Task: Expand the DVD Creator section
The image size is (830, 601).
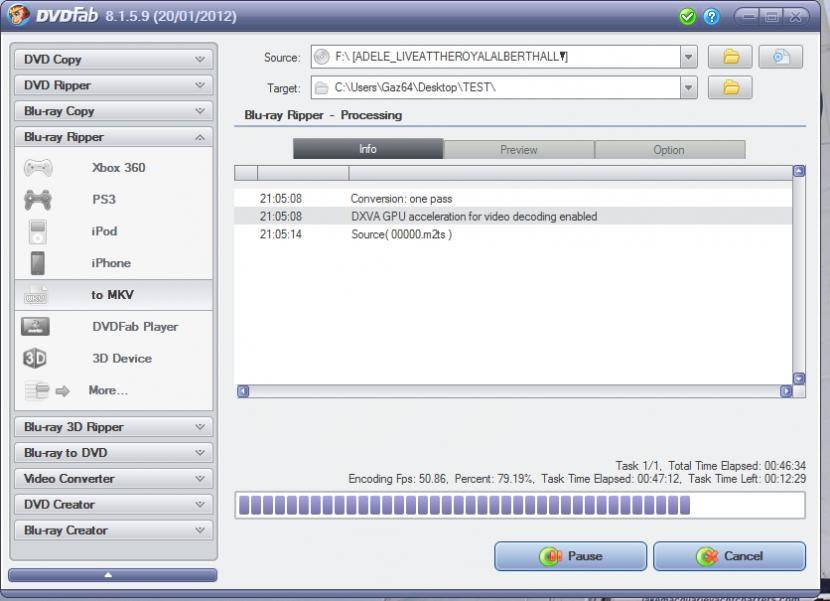Action: (x=114, y=505)
